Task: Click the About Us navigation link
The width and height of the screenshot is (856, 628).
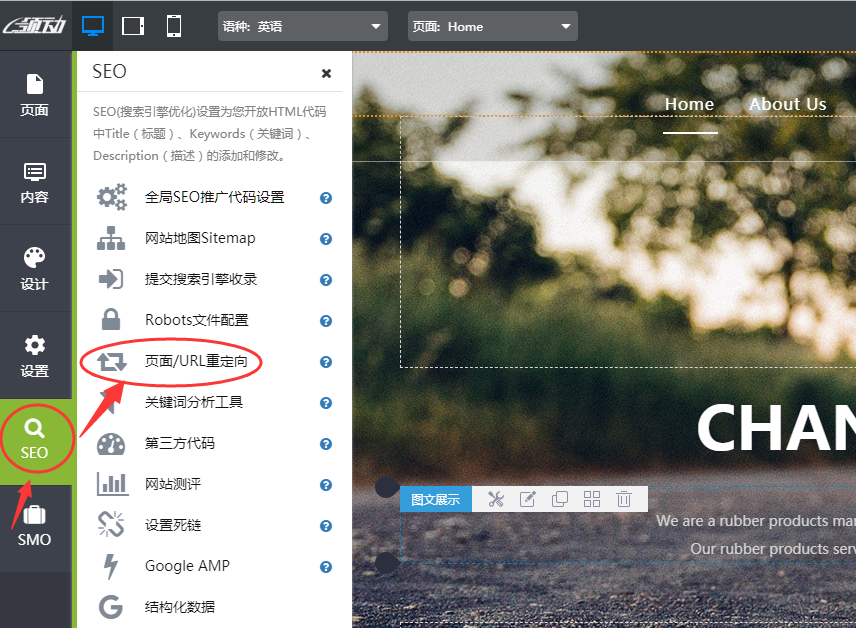Action: coord(787,104)
